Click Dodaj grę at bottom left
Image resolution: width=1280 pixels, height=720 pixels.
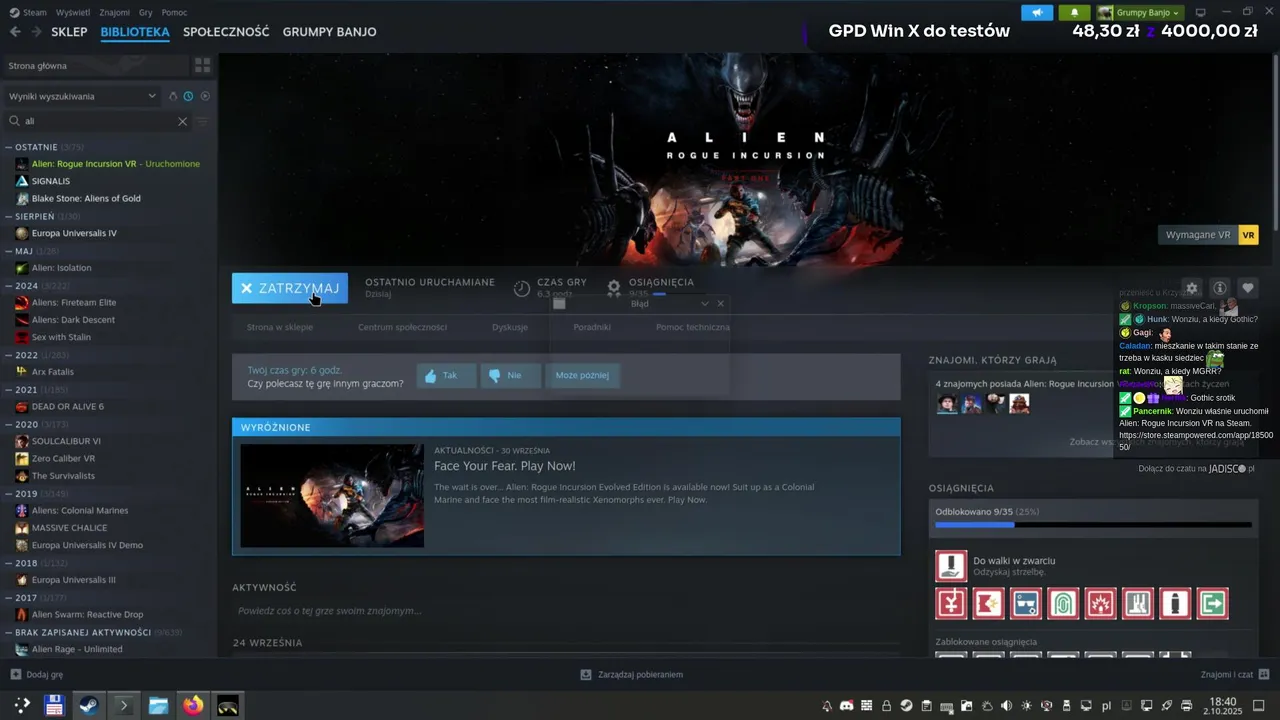coord(36,675)
